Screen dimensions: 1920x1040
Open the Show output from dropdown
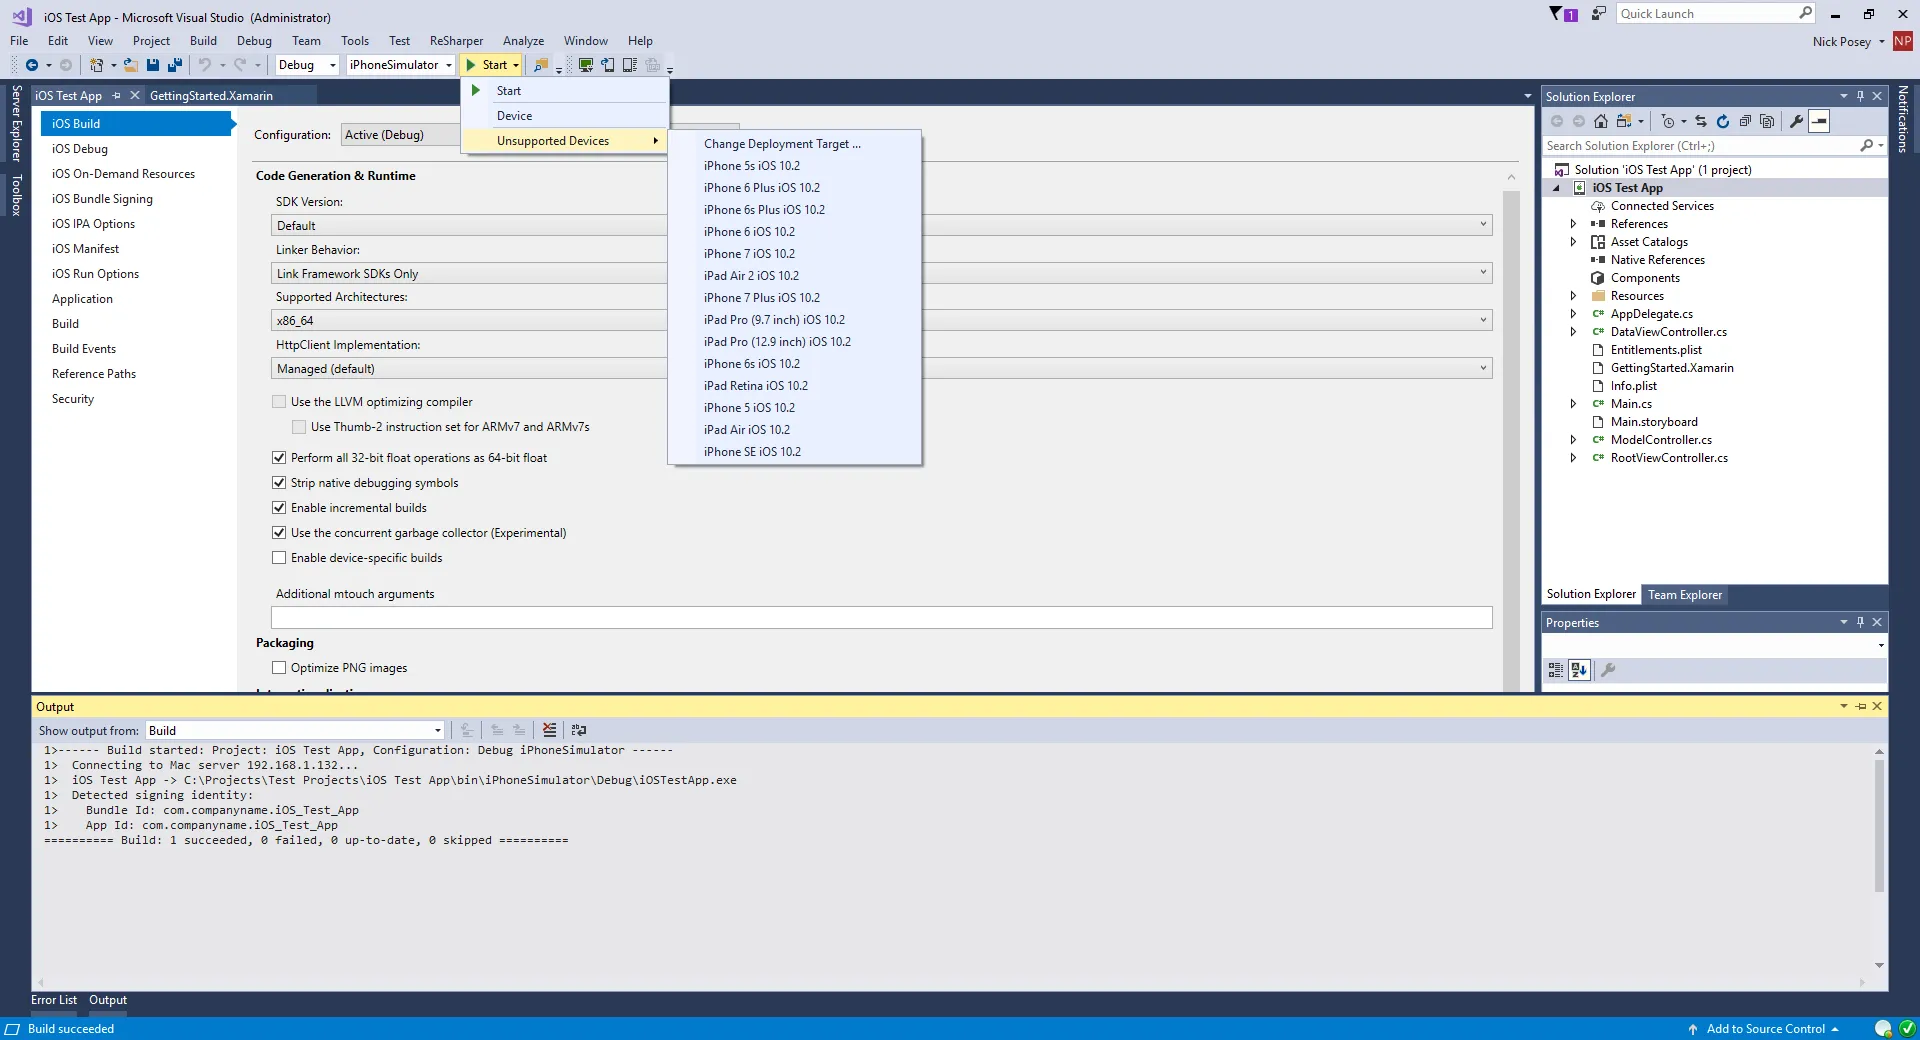click(x=295, y=731)
